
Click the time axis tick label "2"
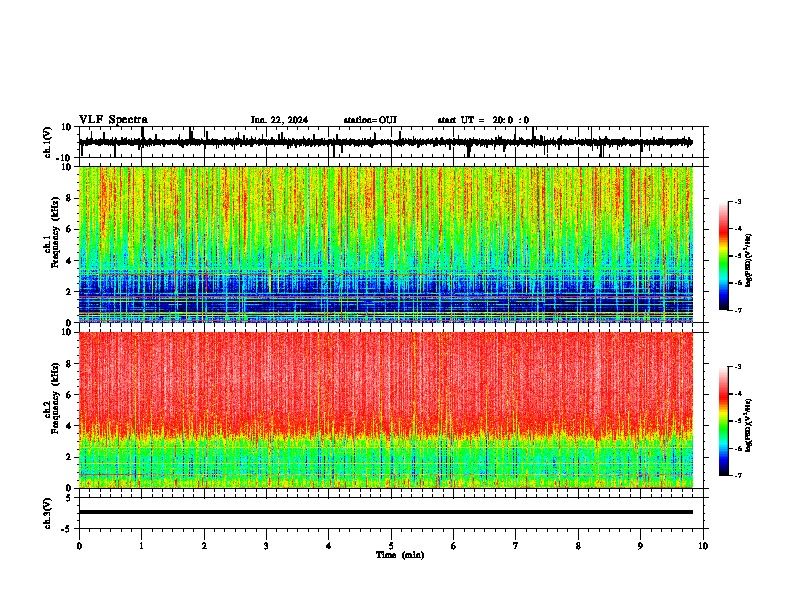(x=204, y=546)
